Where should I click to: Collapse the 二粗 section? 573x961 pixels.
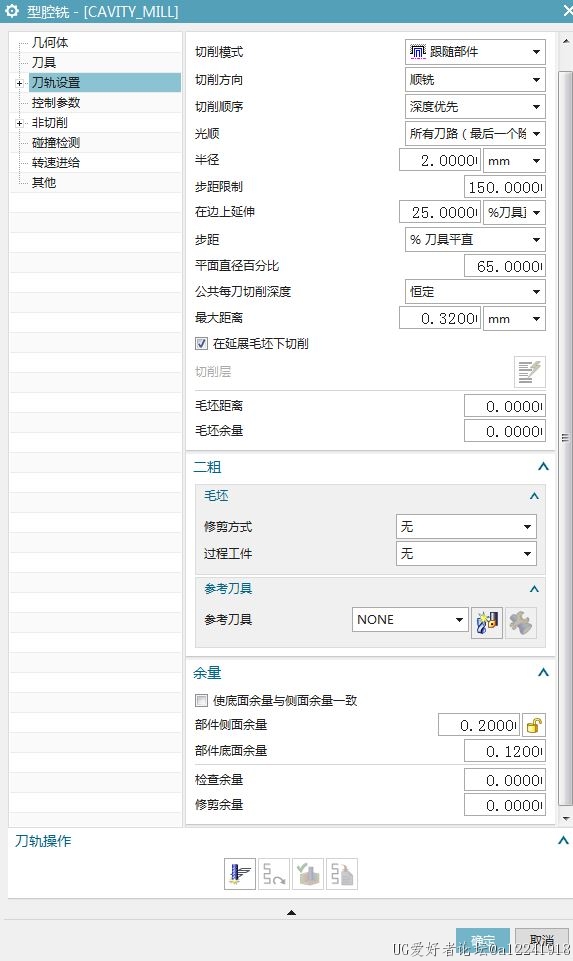(543, 466)
